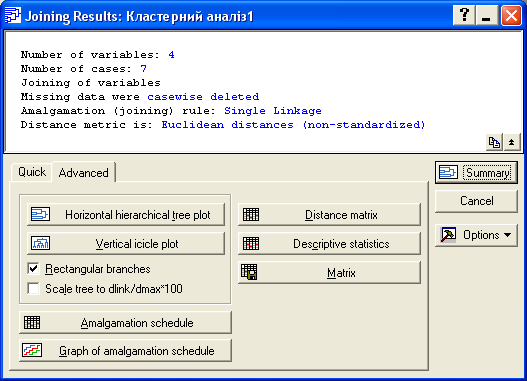Click the 'Number of variables: 4' line

pos(97,54)
